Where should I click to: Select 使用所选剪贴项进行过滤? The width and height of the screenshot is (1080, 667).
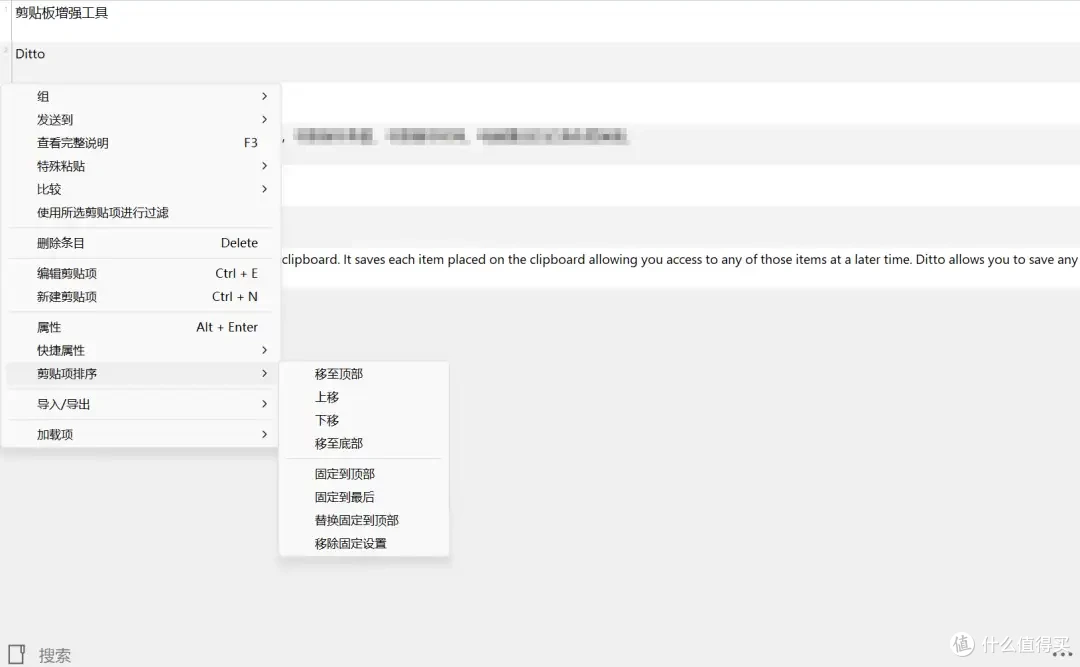pyautogui.click(x=141, y=212)
